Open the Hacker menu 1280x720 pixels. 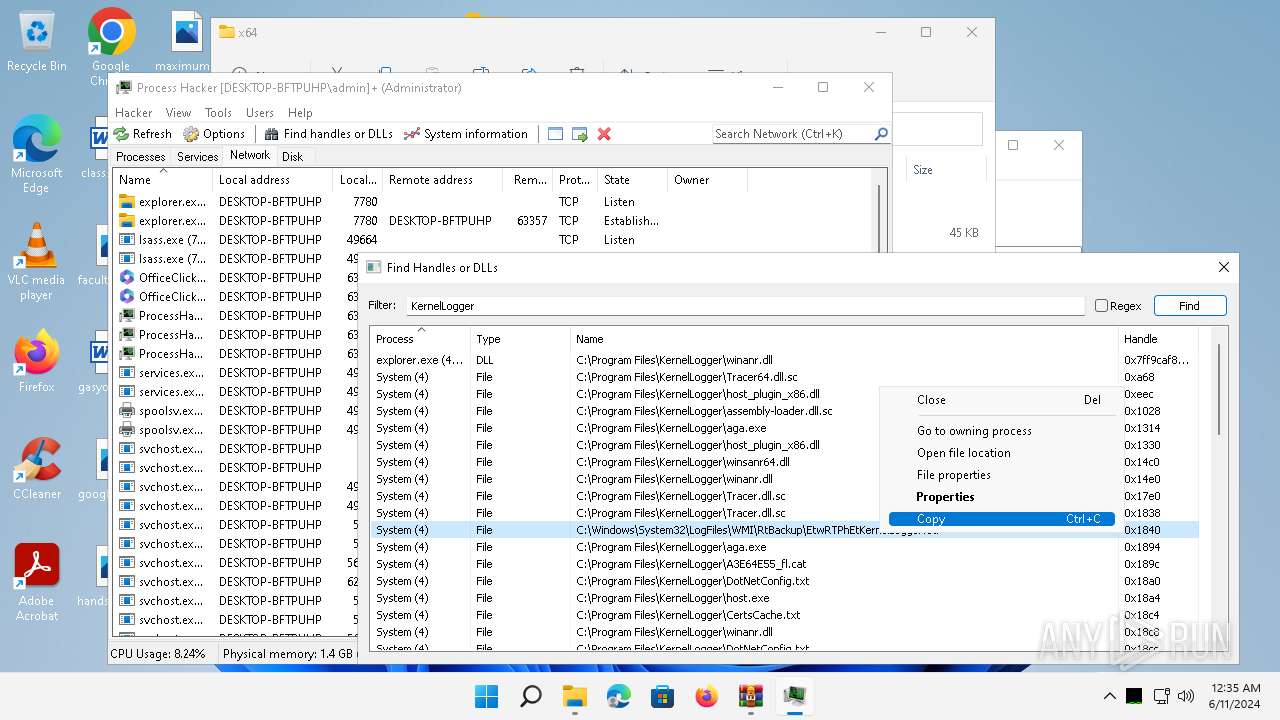pos(134,113)
